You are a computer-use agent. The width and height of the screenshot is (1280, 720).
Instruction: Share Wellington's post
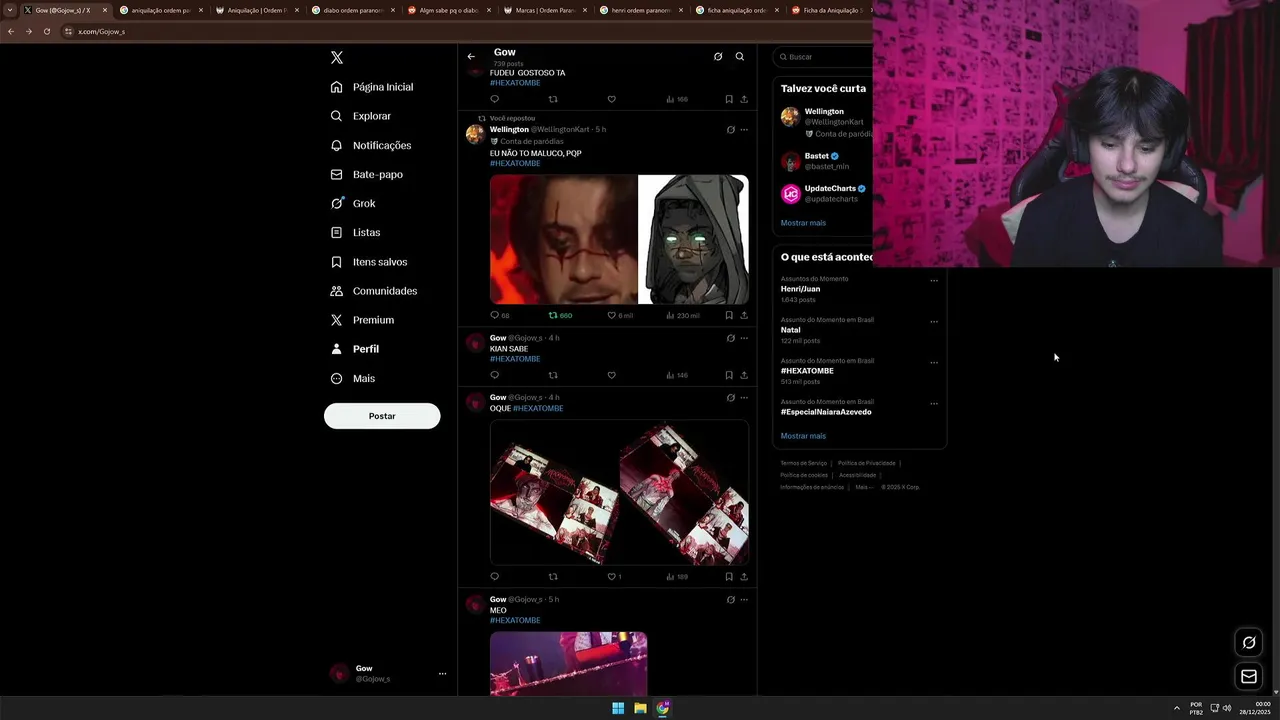click(744, 315)
